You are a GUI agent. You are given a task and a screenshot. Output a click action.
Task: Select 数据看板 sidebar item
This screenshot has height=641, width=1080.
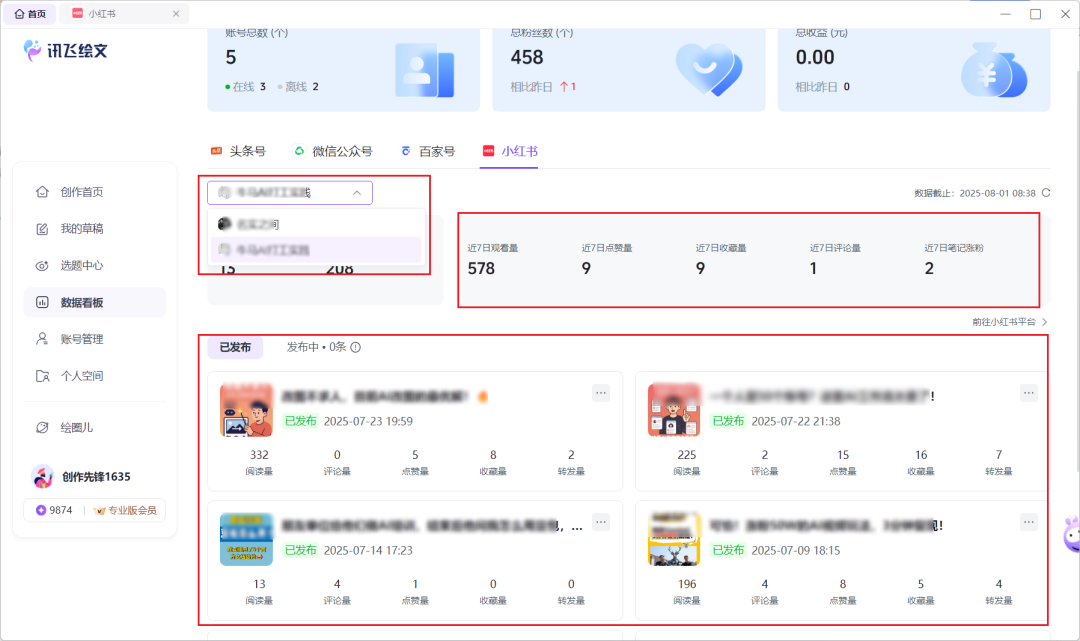(x=94, y=302)
